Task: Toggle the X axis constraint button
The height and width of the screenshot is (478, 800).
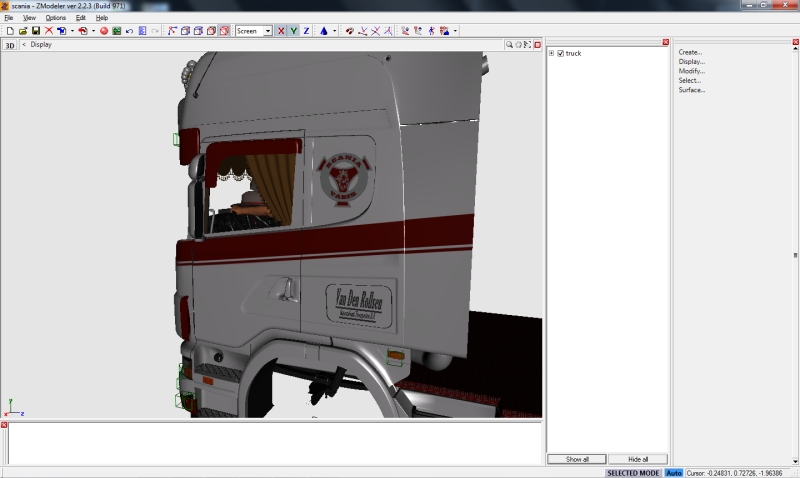Action: pos(280,31)
